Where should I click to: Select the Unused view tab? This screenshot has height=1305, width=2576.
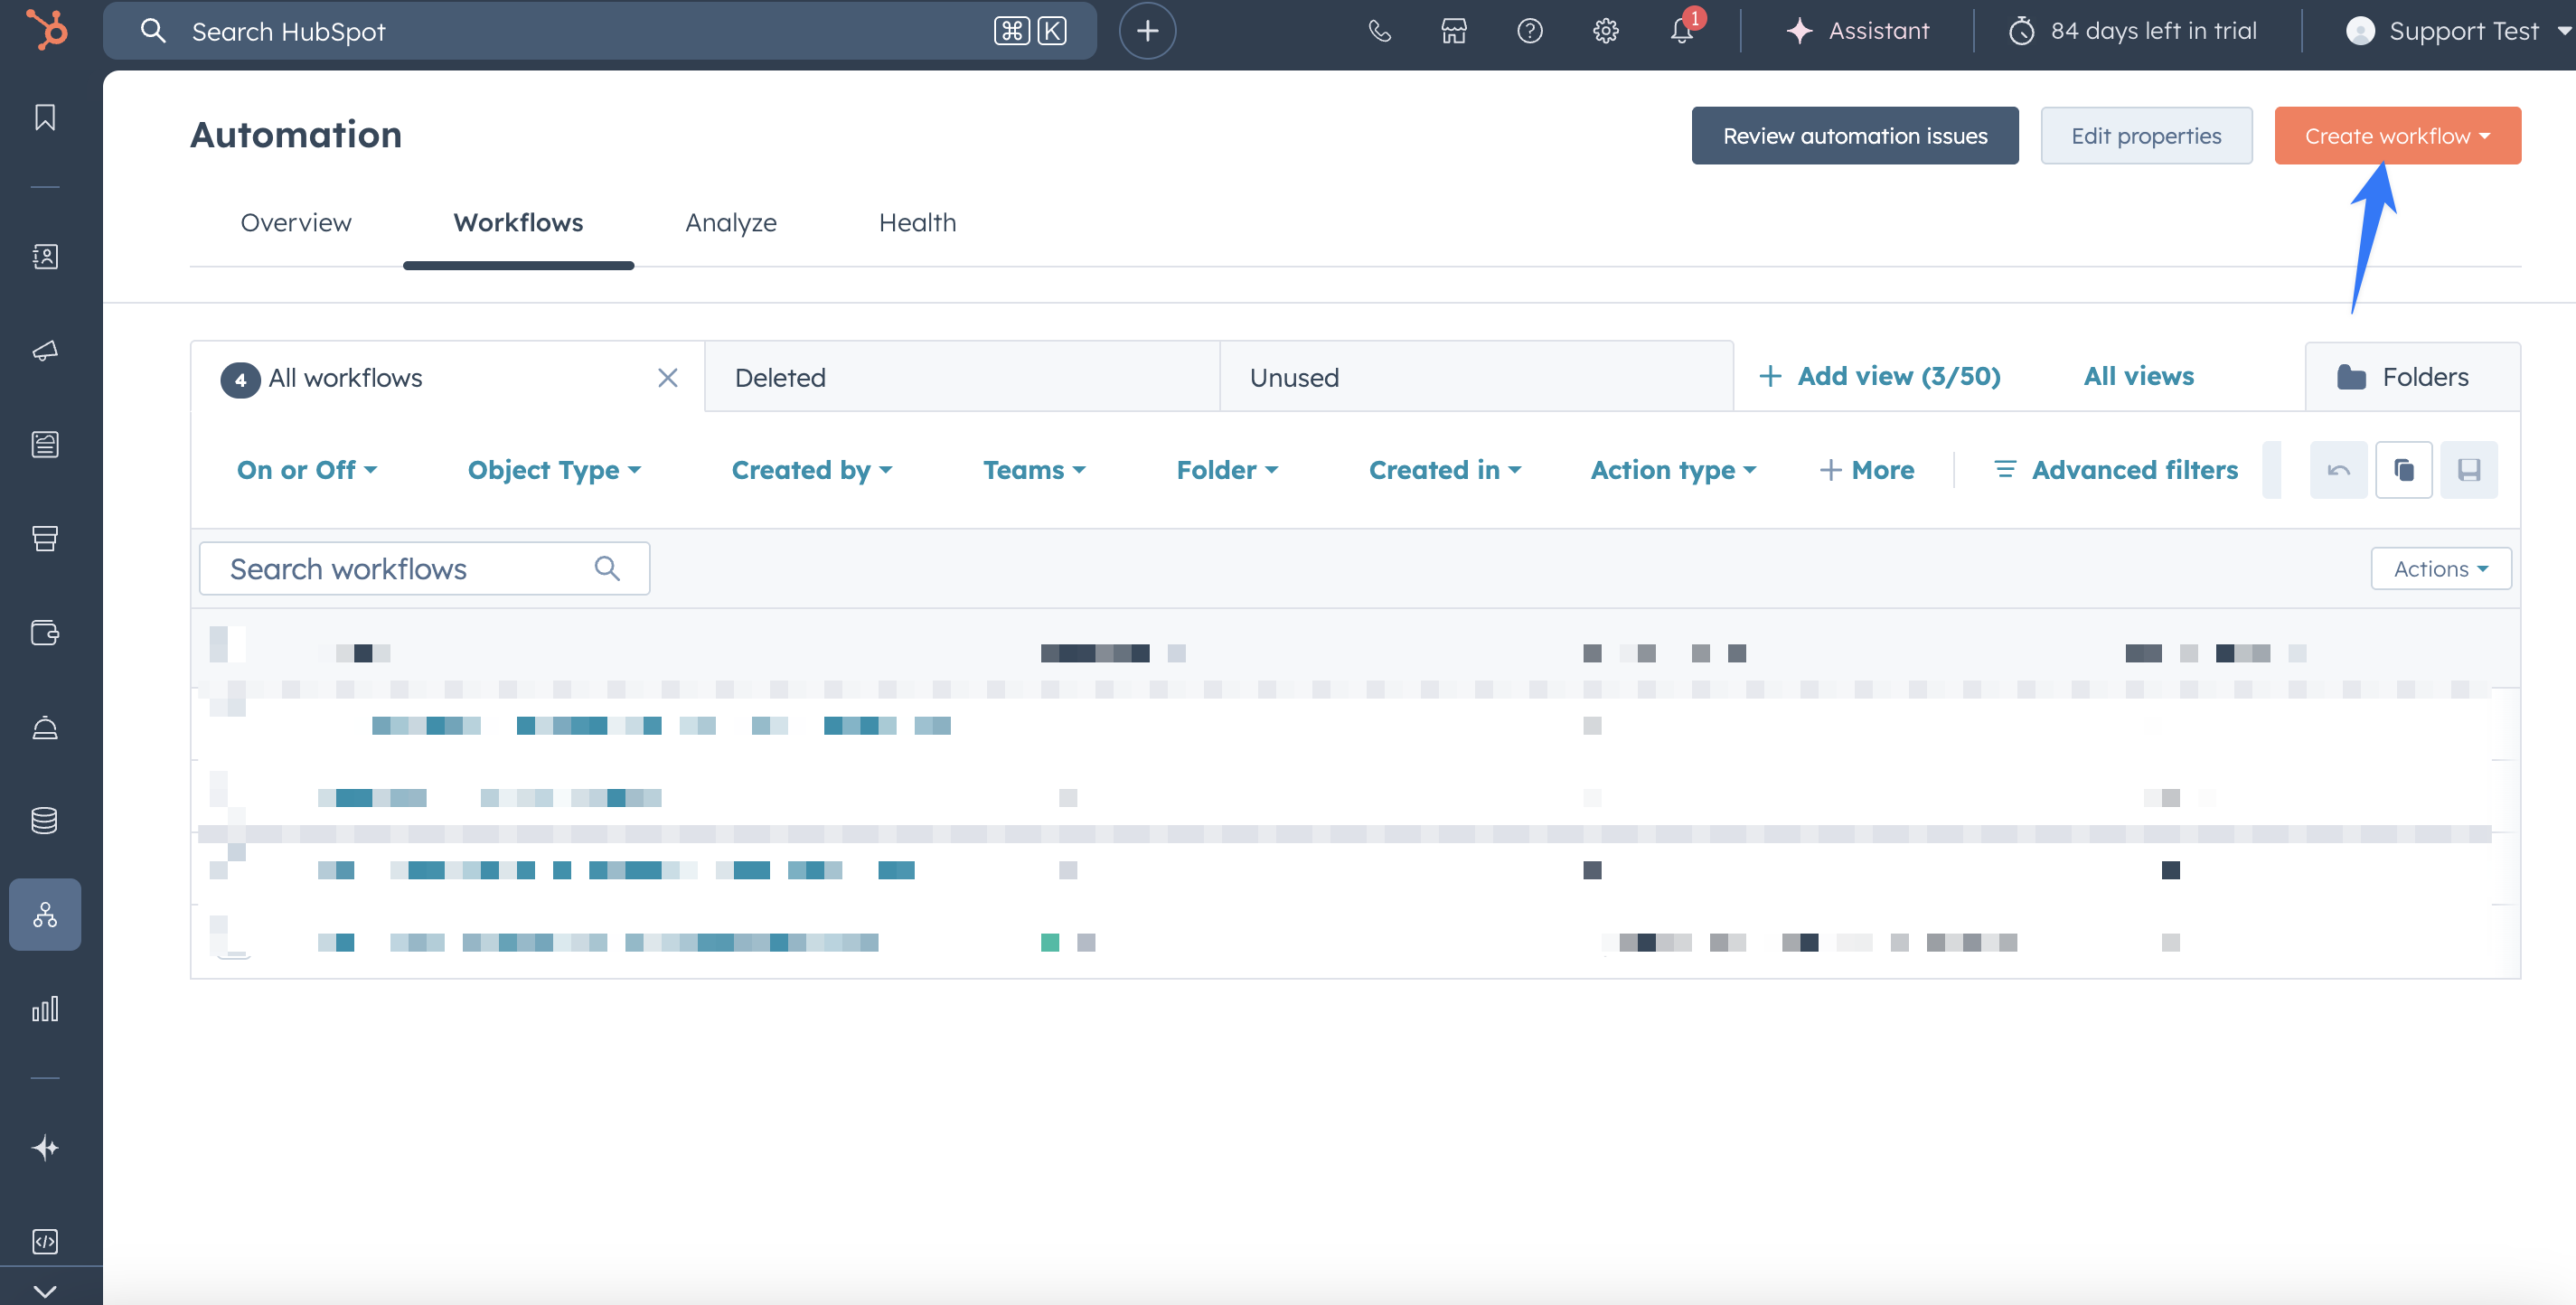(1476, 377)
